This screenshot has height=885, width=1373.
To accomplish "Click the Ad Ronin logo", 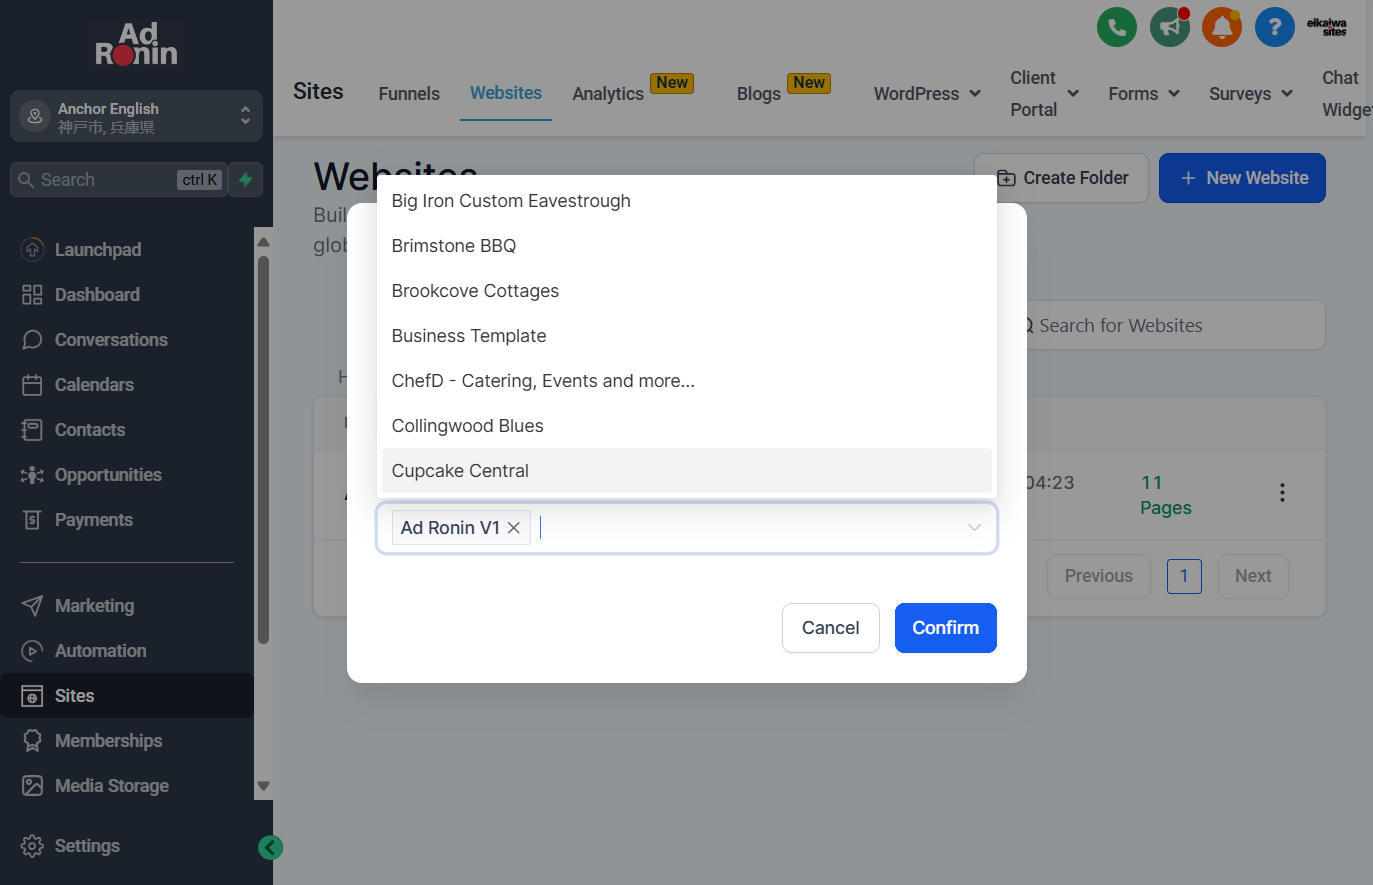I will tap(137, 45).
